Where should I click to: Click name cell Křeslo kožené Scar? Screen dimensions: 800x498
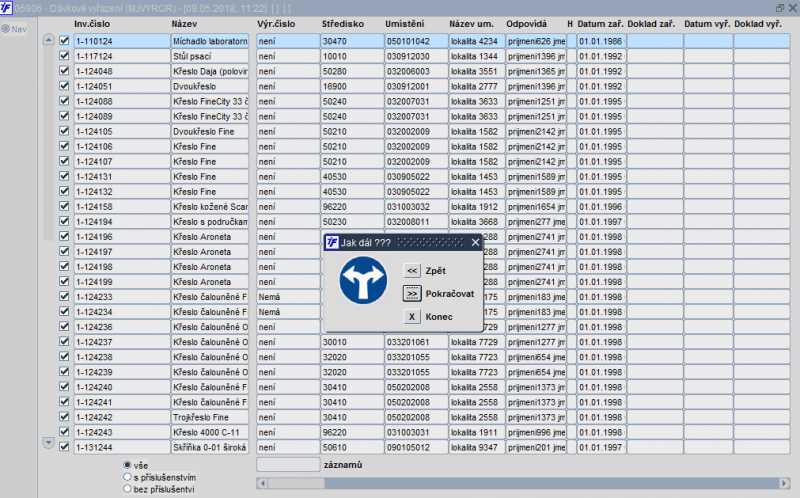coord(210,207)
